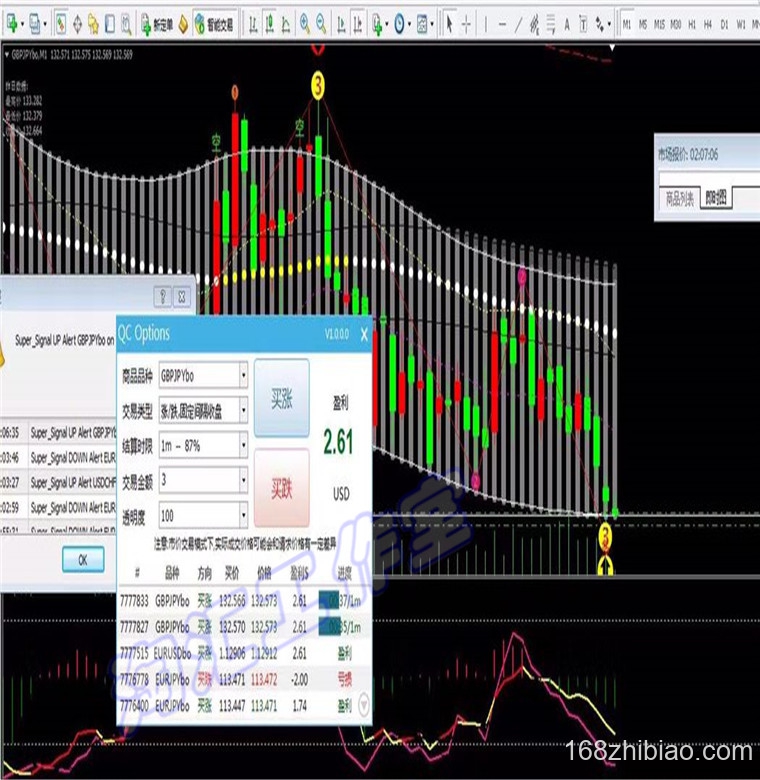Open the templates chart icon
This screenshot has height=780, width=760.
tap(422, 23)
